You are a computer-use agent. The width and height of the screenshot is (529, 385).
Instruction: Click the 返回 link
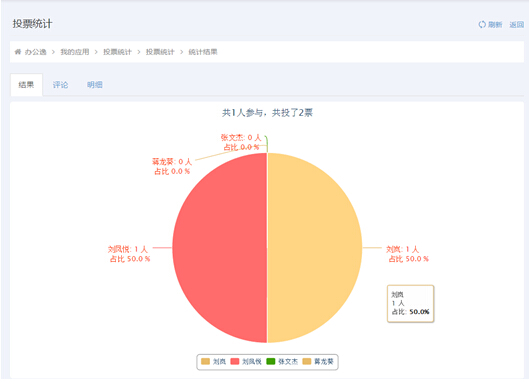pyautogui.click(x=516, y=24)
